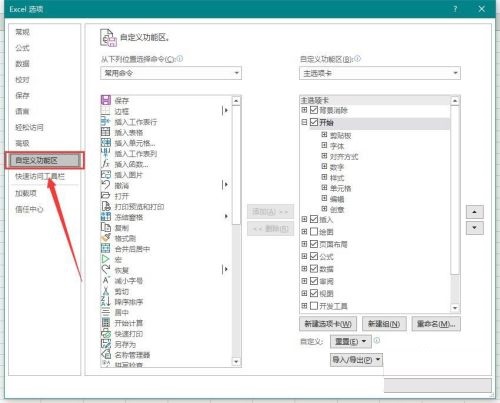Choose the 冻结窗格 command icon
Image resolution: width=500 pixels, height=403 pixels.
click(106, 217)
